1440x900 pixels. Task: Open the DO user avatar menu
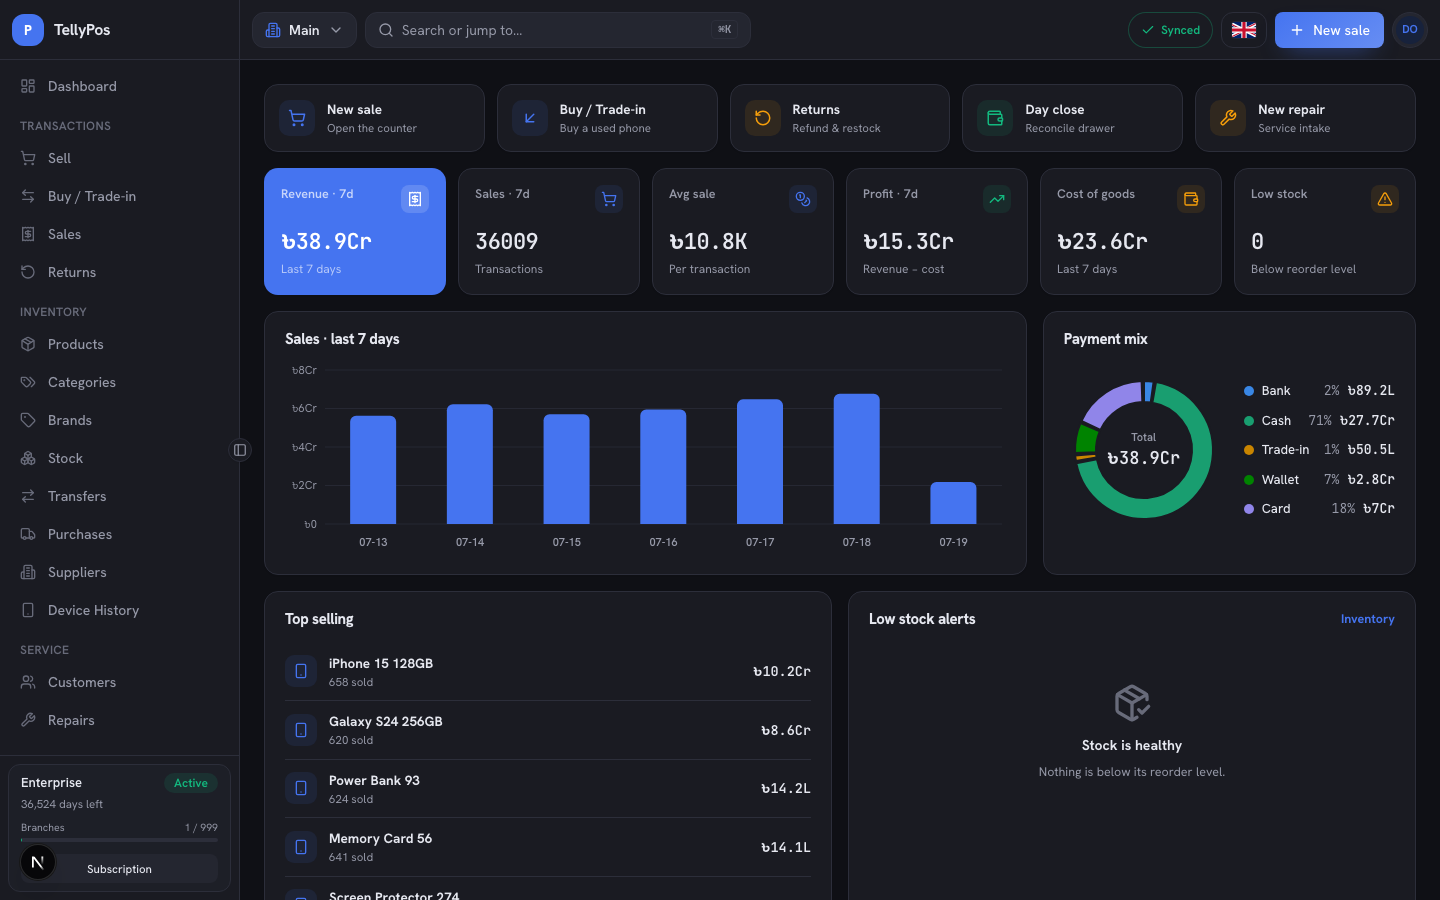click(x=1410, y=30)
